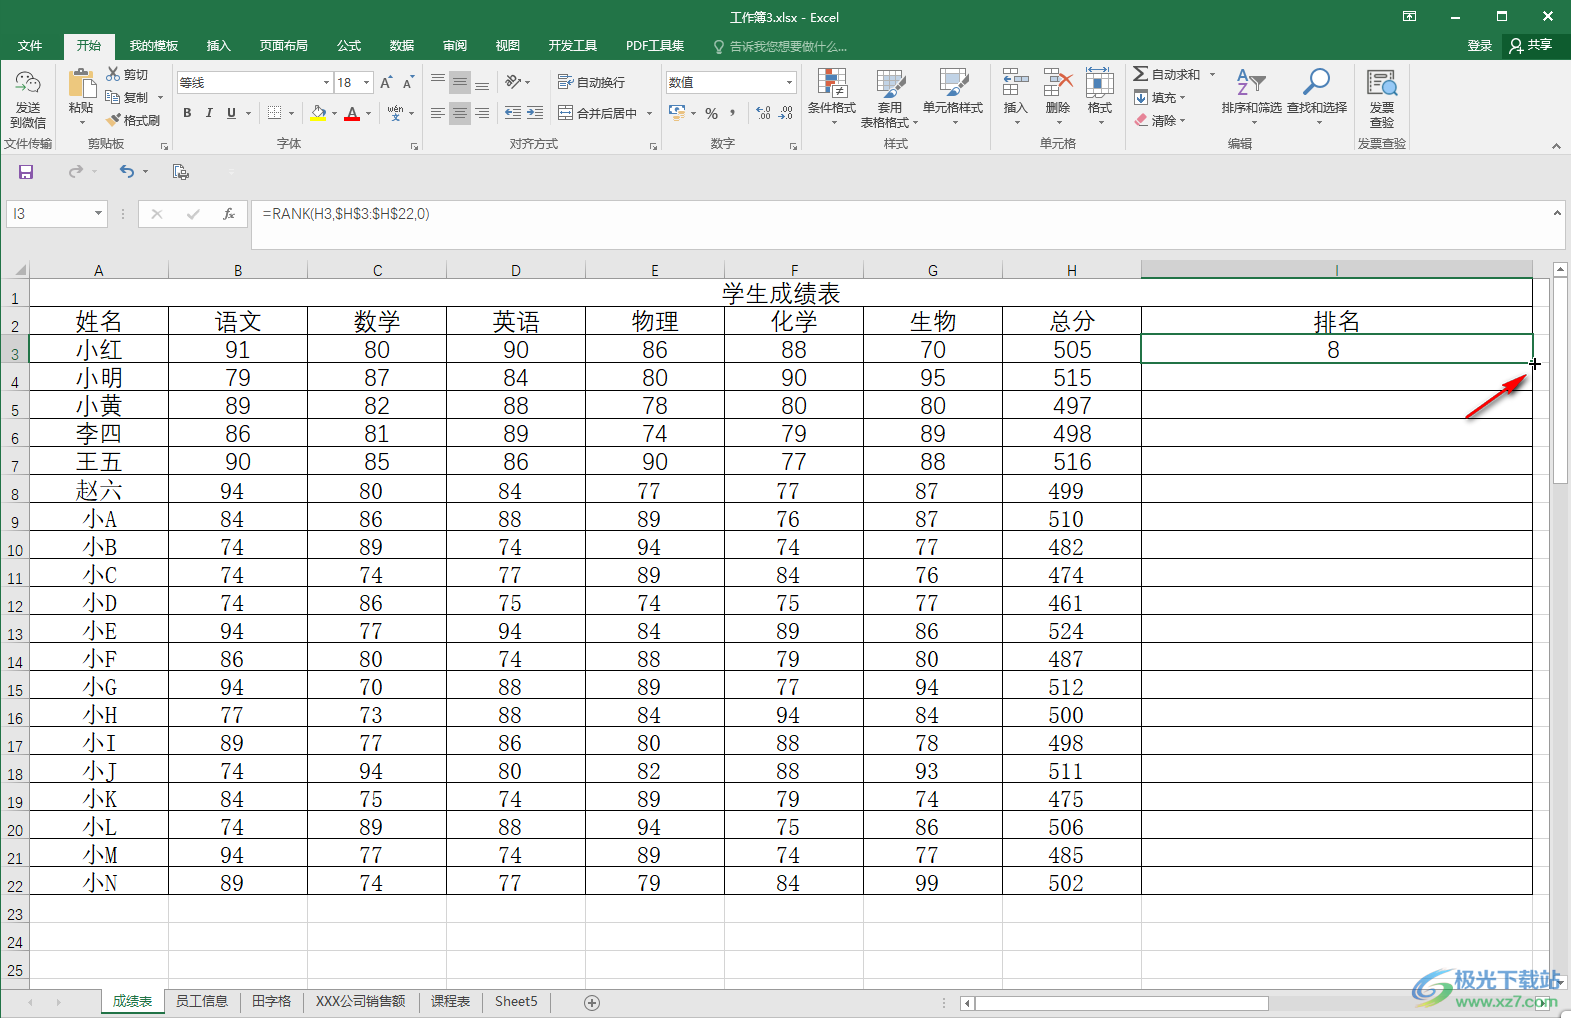The image size is (1571, 1018).
Task: Apply percent style to the cell
Action: (x=712, y=114)
